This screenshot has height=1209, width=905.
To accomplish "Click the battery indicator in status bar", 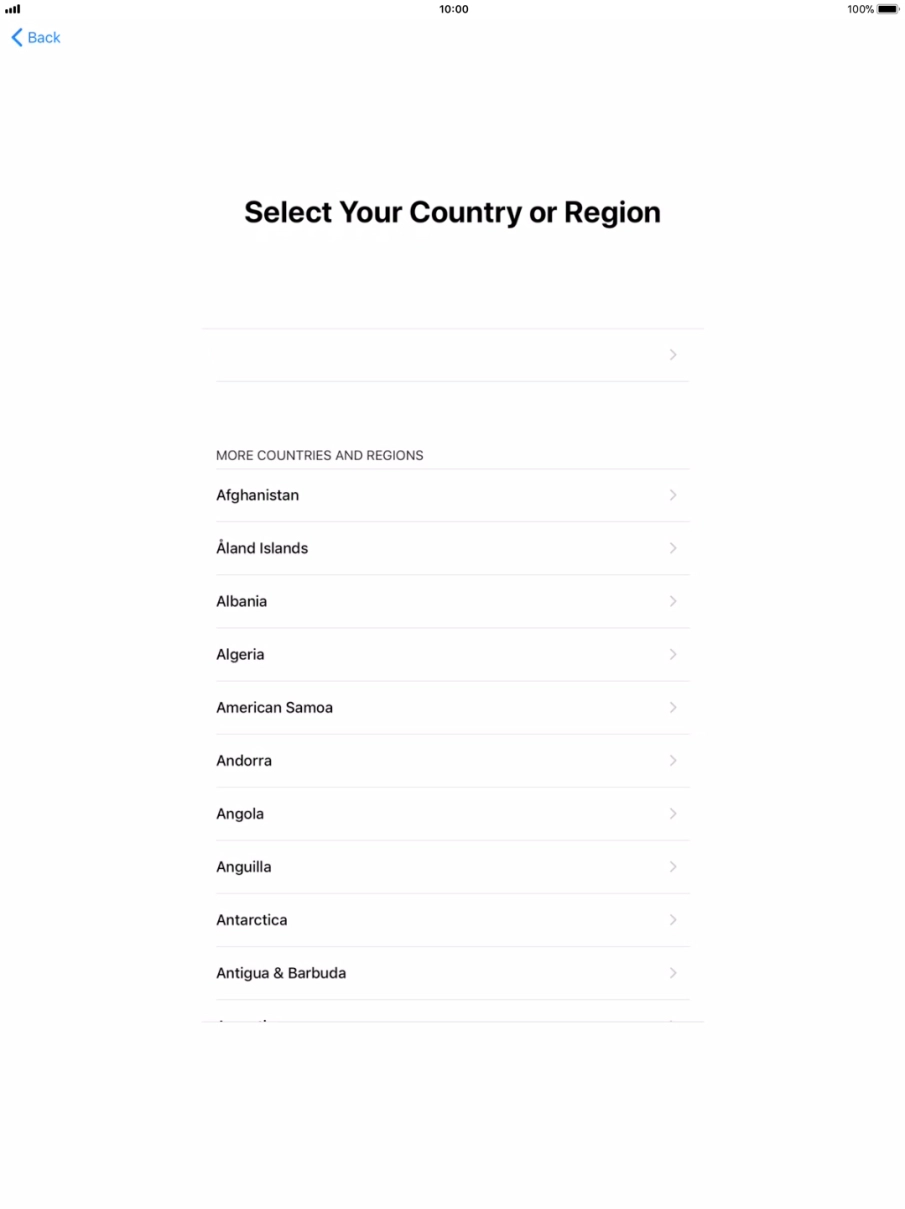I will pyautogui.click(x=888, y=8).
